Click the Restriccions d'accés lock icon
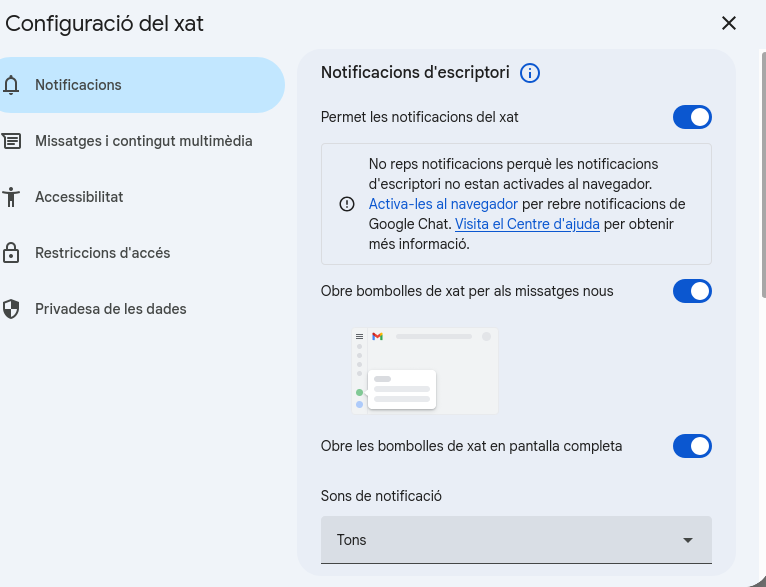 12,253
